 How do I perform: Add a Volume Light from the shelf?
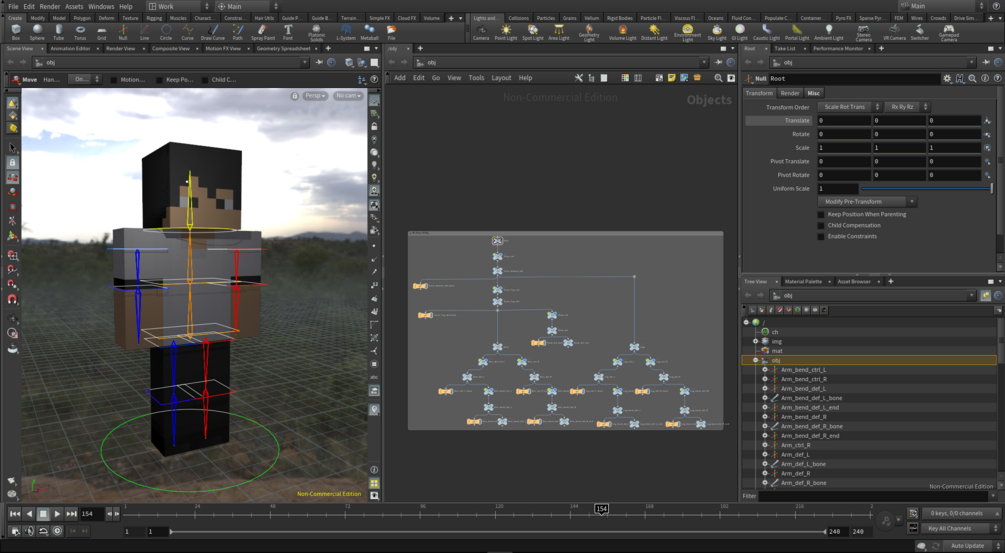point(622,32)
